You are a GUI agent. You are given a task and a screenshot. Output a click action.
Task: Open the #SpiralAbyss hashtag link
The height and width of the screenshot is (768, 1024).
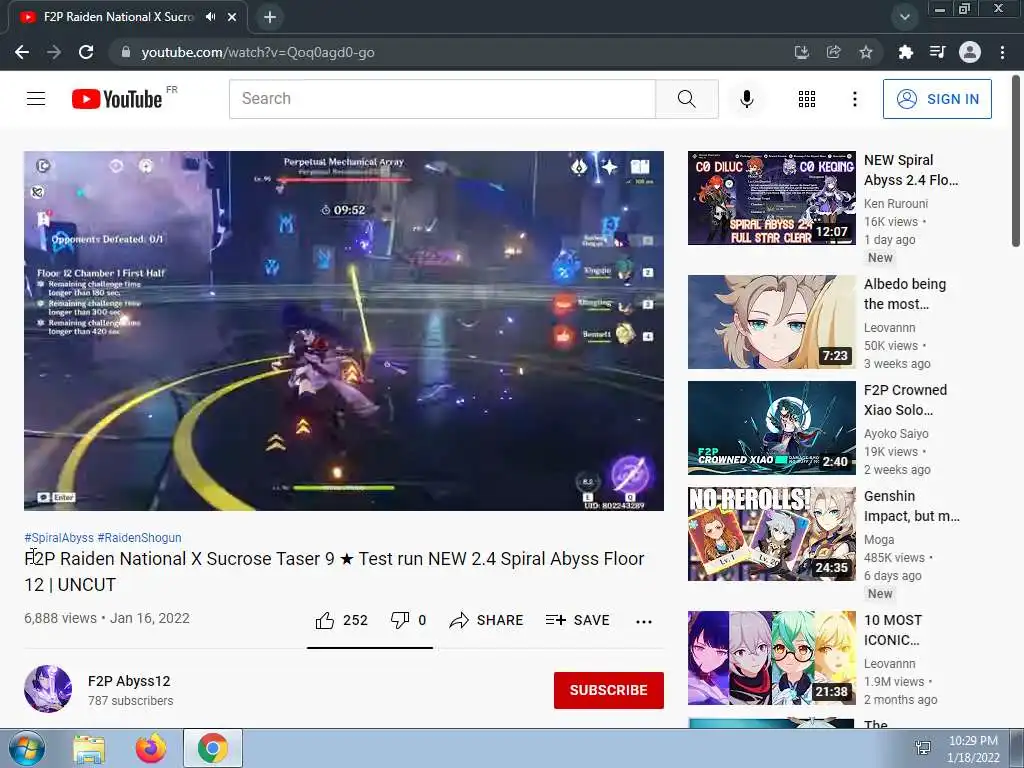click(x=59, y=537)
